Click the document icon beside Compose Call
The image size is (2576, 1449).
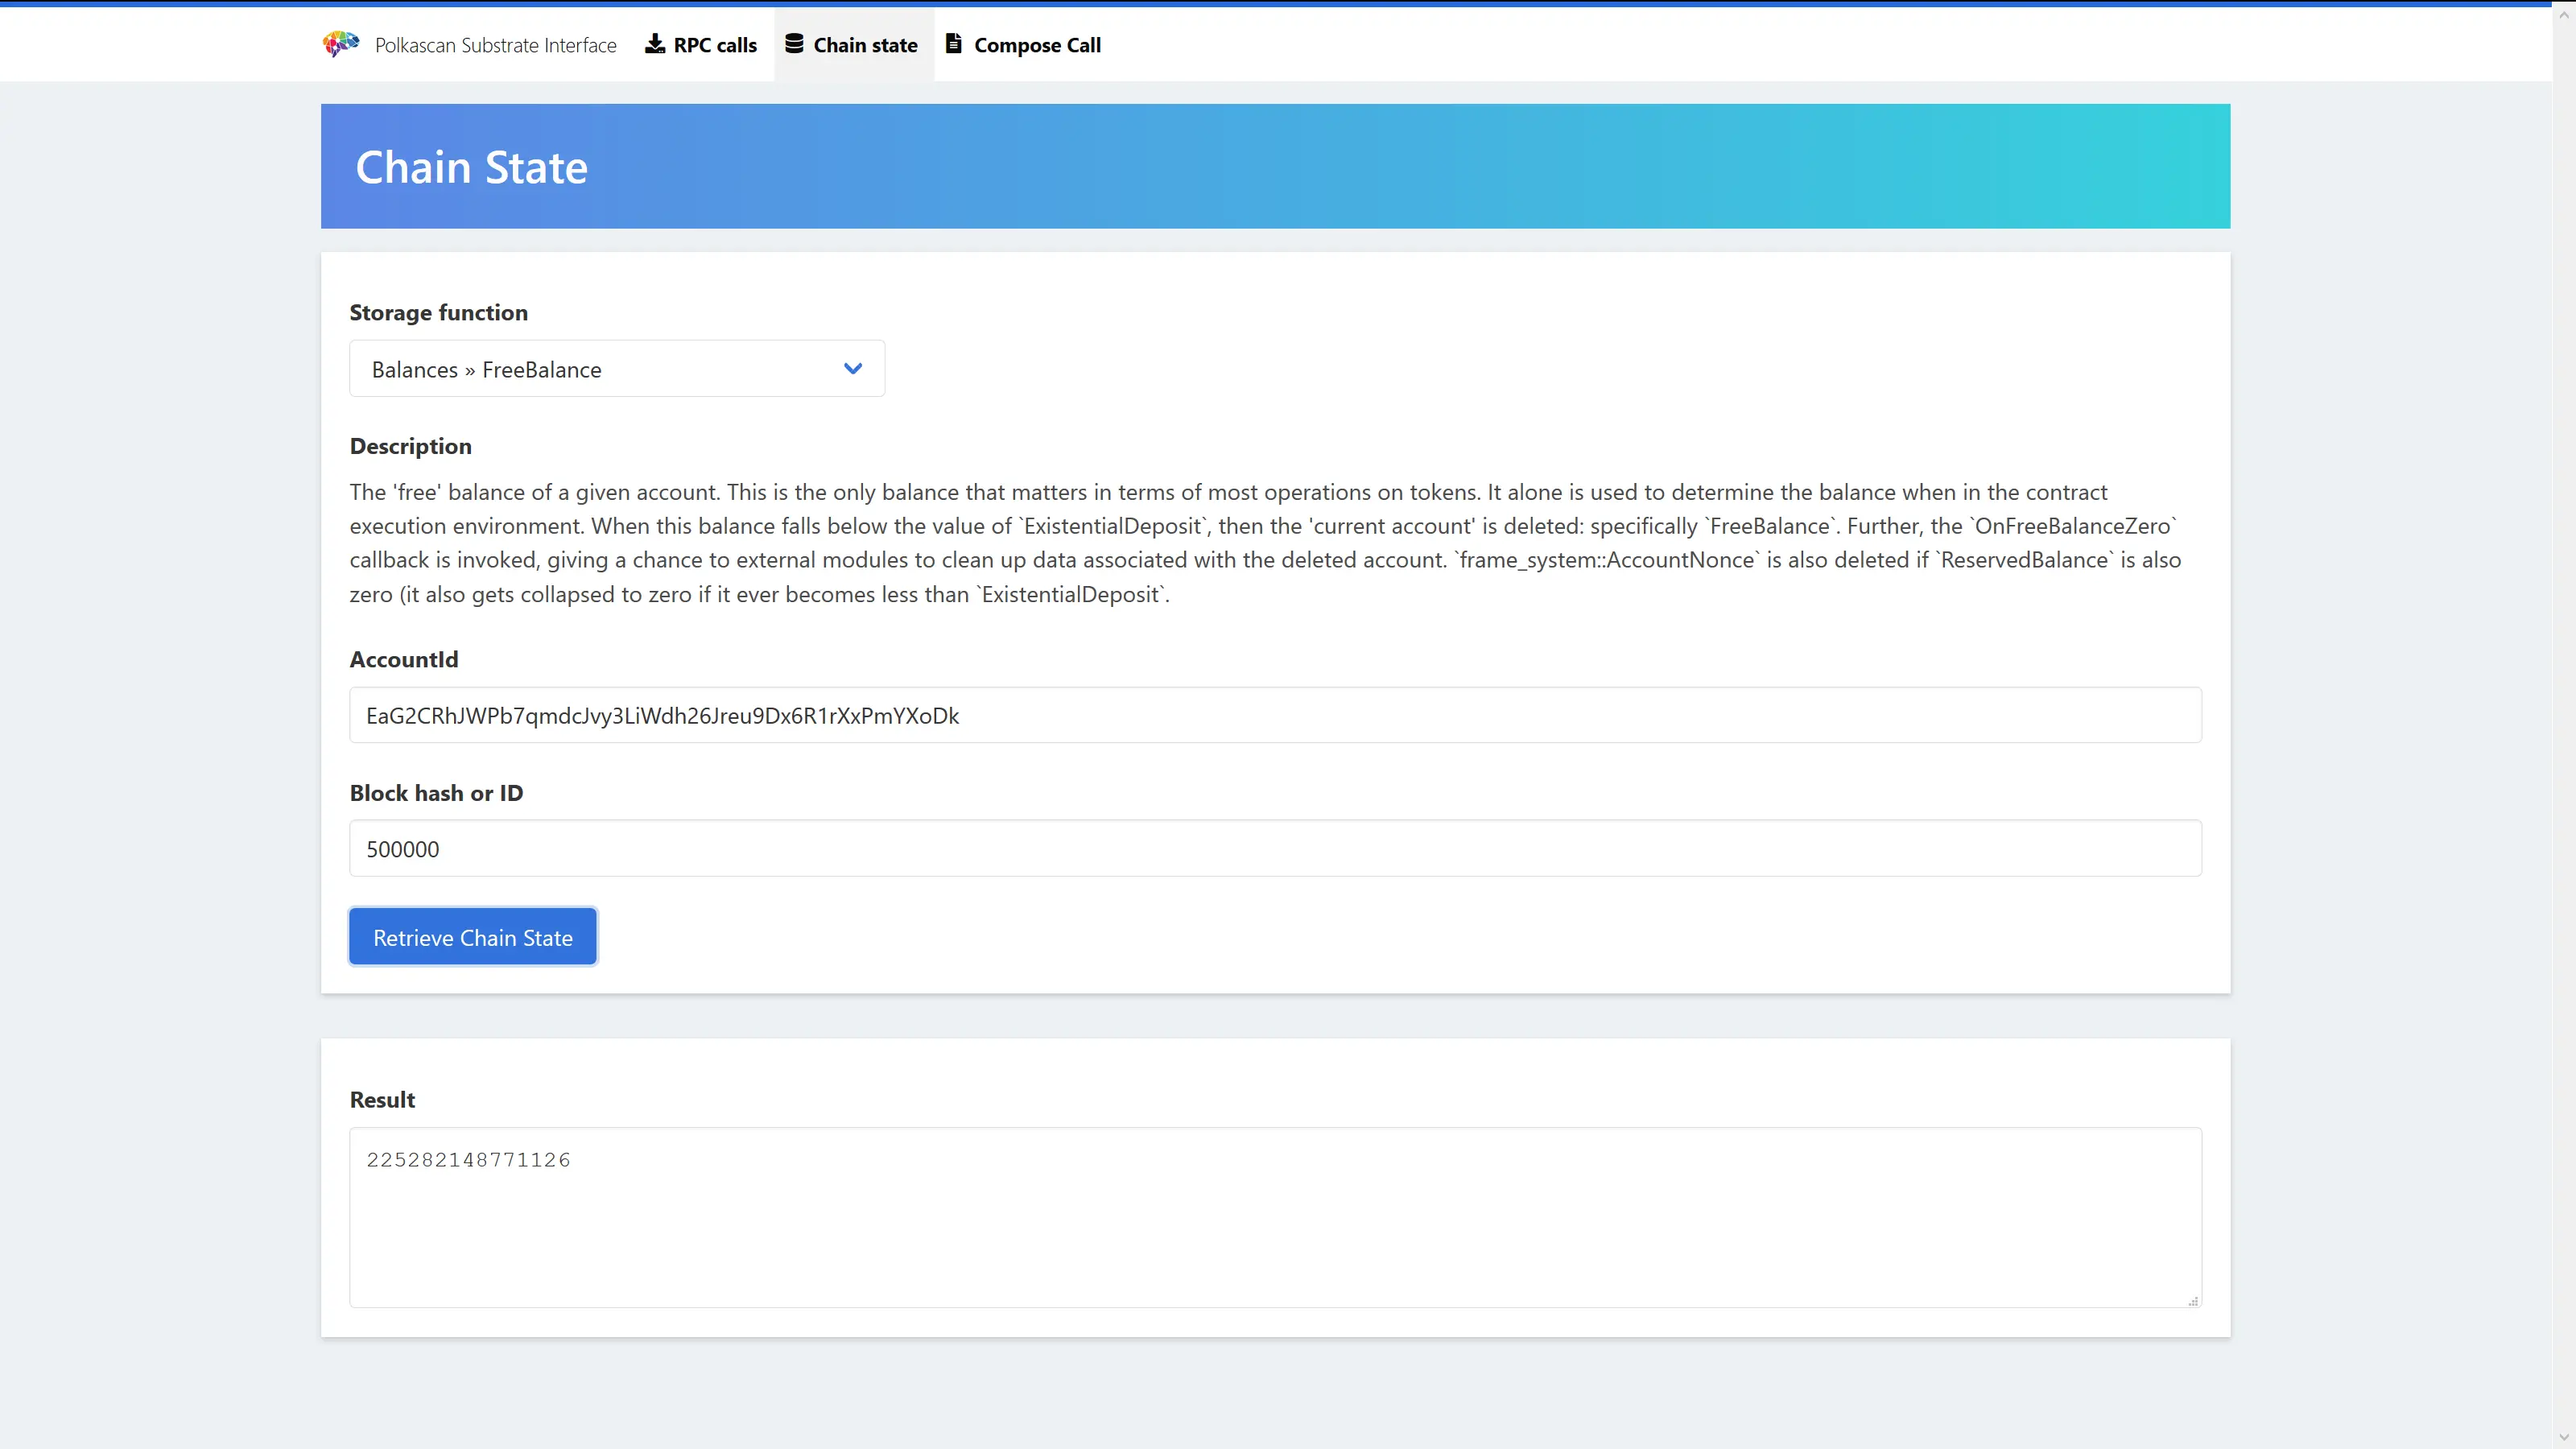pyautogui.click(x=954, y=44)
